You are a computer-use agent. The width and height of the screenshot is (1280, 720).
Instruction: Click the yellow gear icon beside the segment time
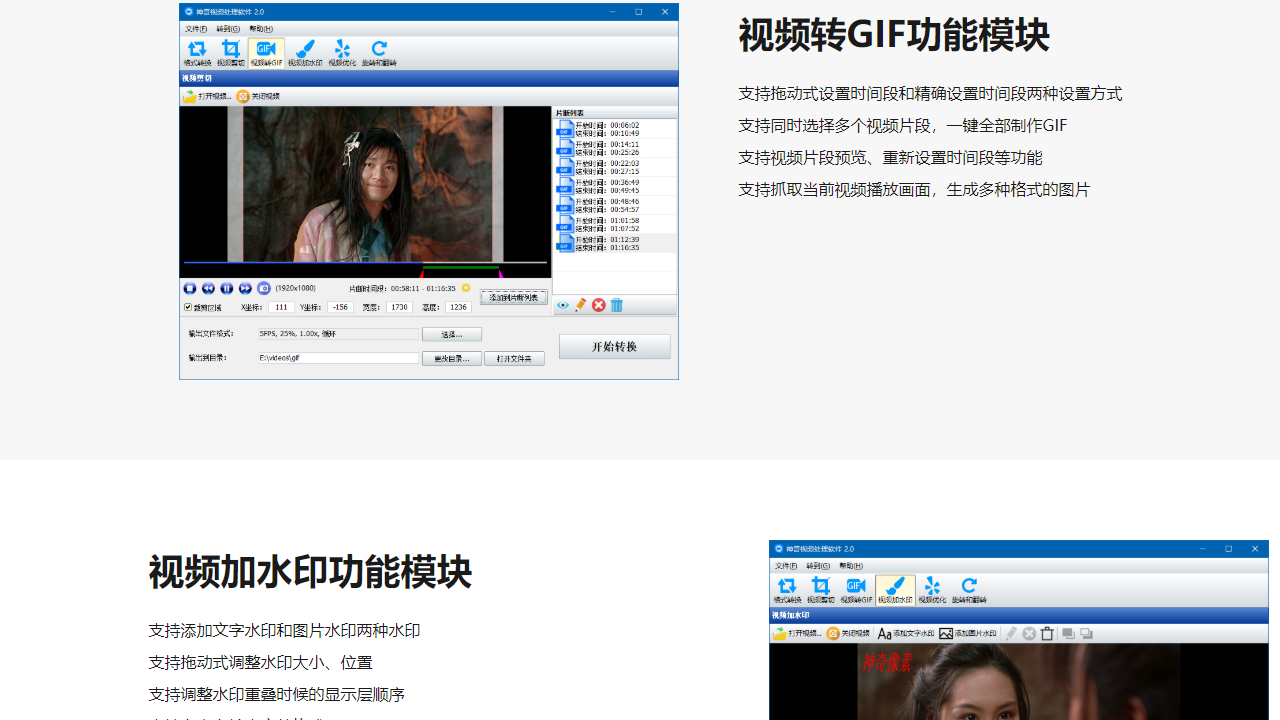[466, 288]
